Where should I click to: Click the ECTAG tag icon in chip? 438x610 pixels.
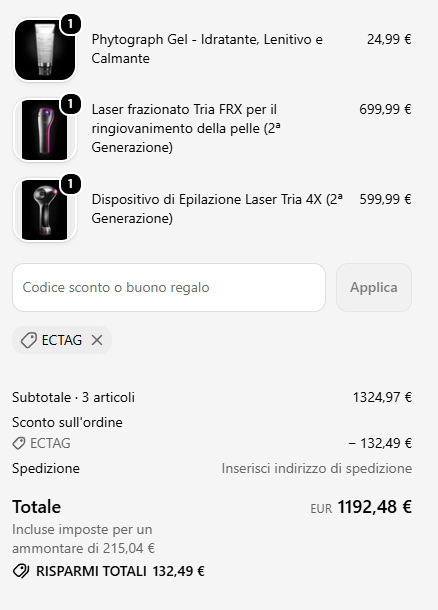coord(28,340)
